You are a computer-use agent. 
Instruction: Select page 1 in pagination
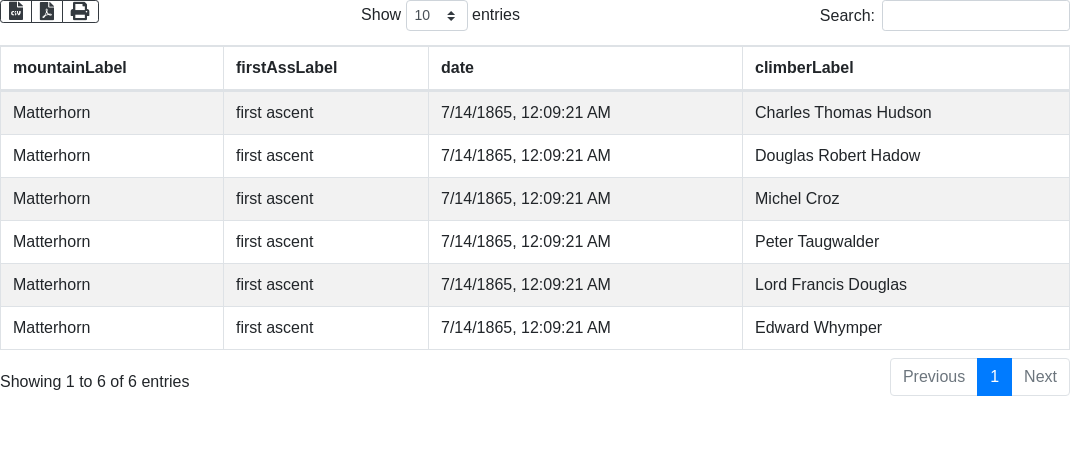pyautogui.click(x=994, y=377)
